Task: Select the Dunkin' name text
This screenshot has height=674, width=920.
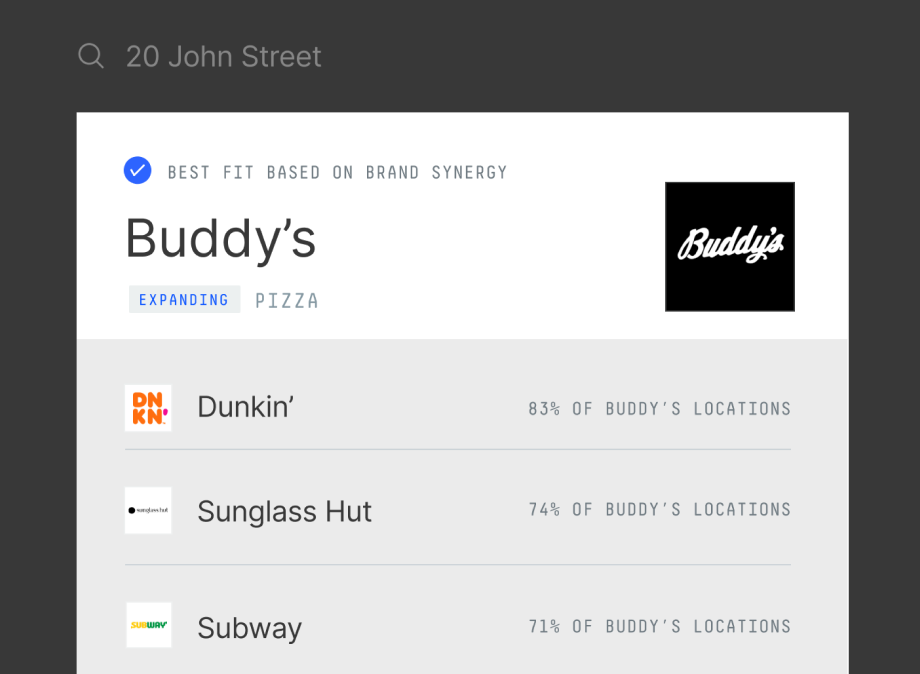Action: point(245,407)
